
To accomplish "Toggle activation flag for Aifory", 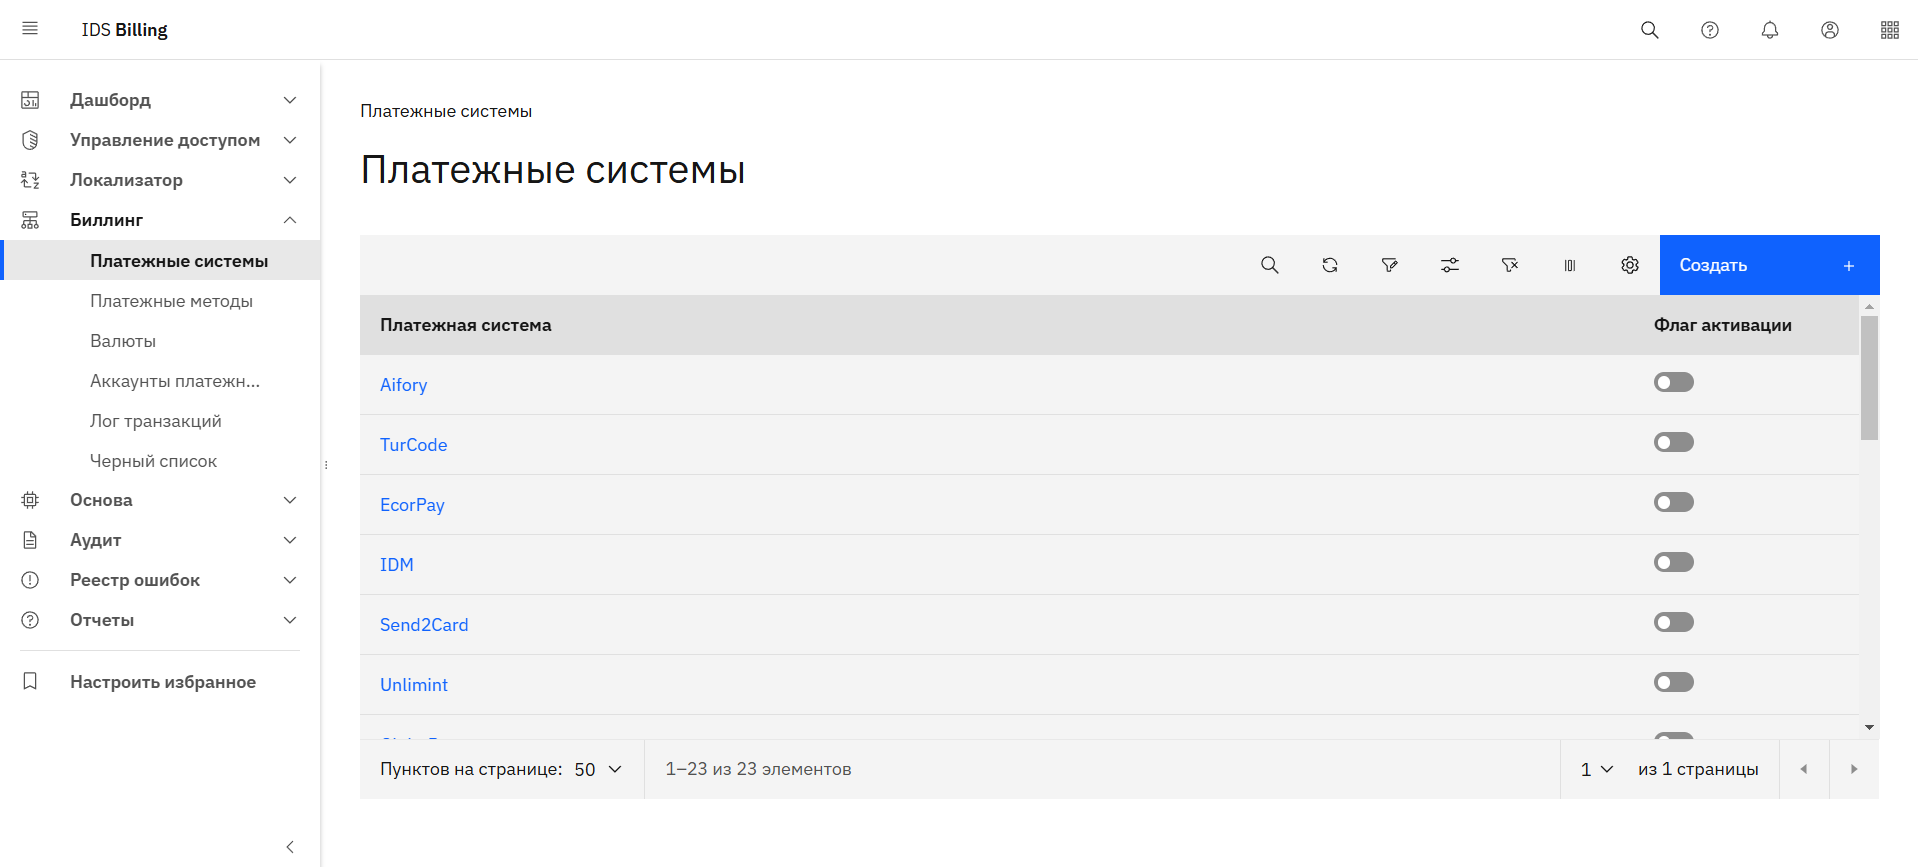I will point(1673,382).
